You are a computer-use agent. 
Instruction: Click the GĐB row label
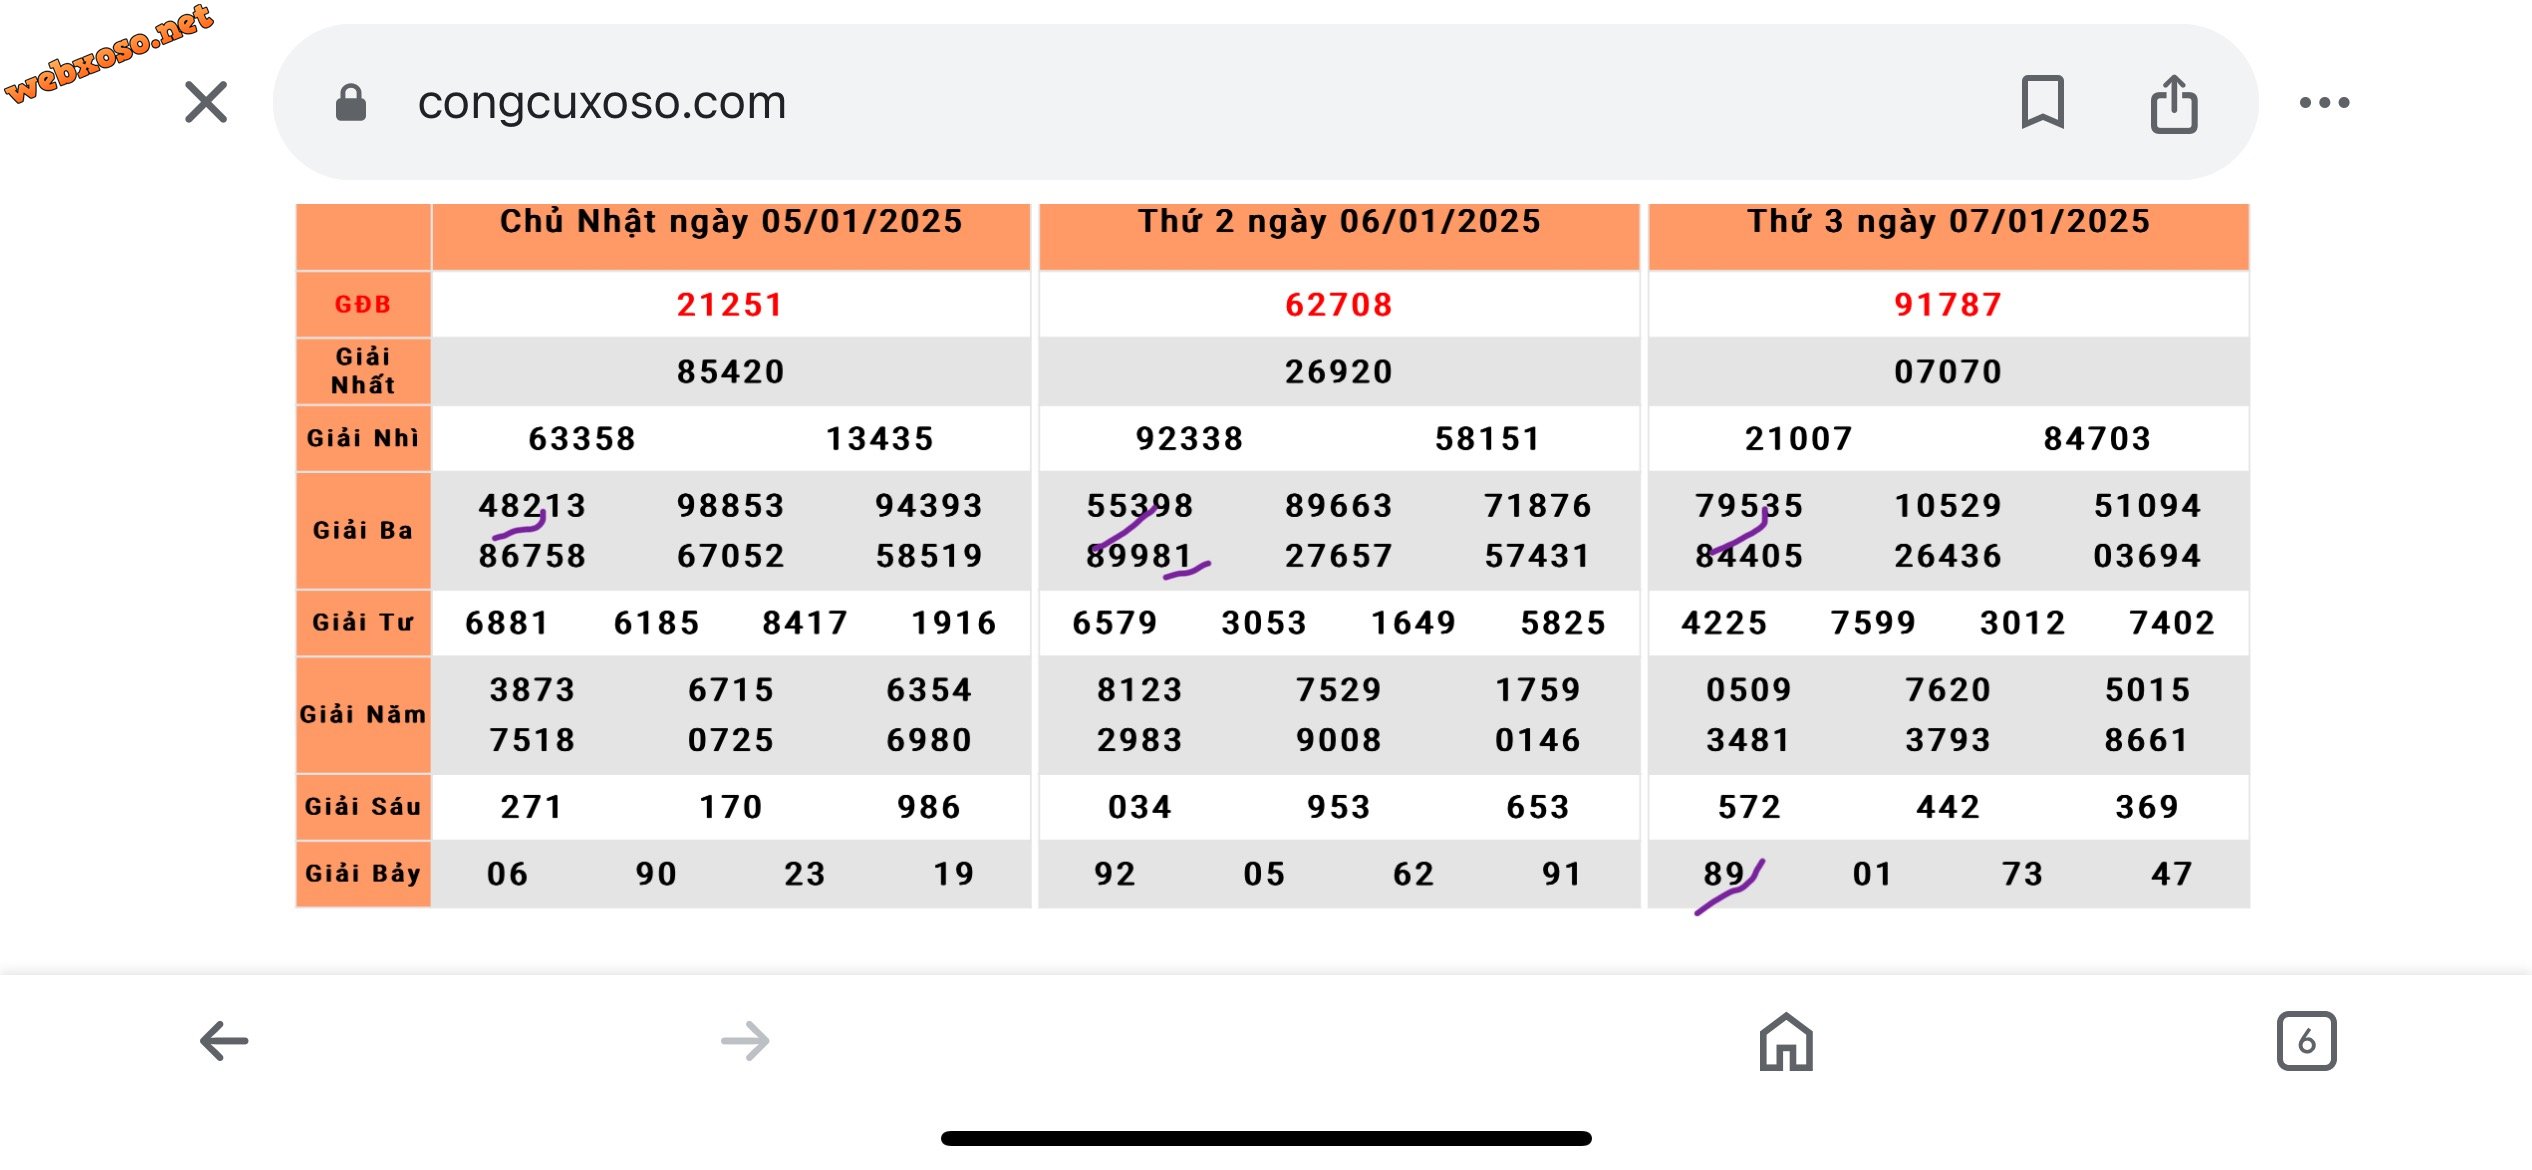363,304
